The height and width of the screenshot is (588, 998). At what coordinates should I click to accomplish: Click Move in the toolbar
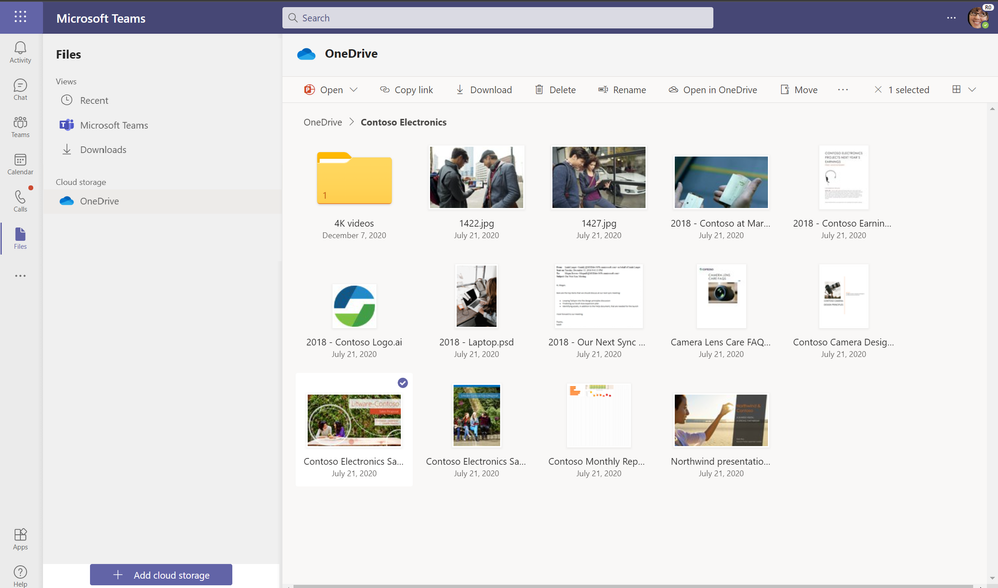click(799, 90)
